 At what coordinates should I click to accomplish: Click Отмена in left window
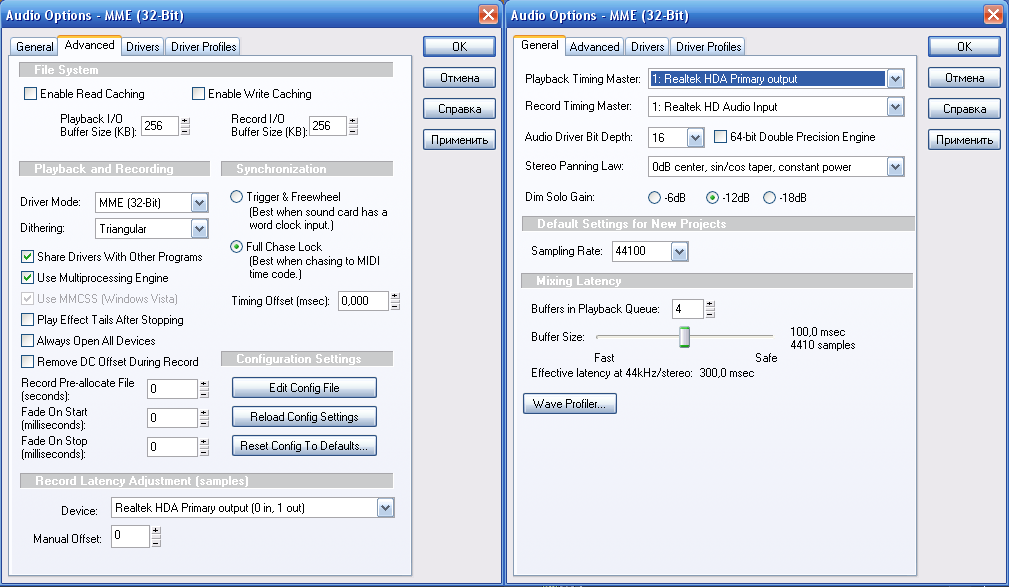(x=459, y=78)
